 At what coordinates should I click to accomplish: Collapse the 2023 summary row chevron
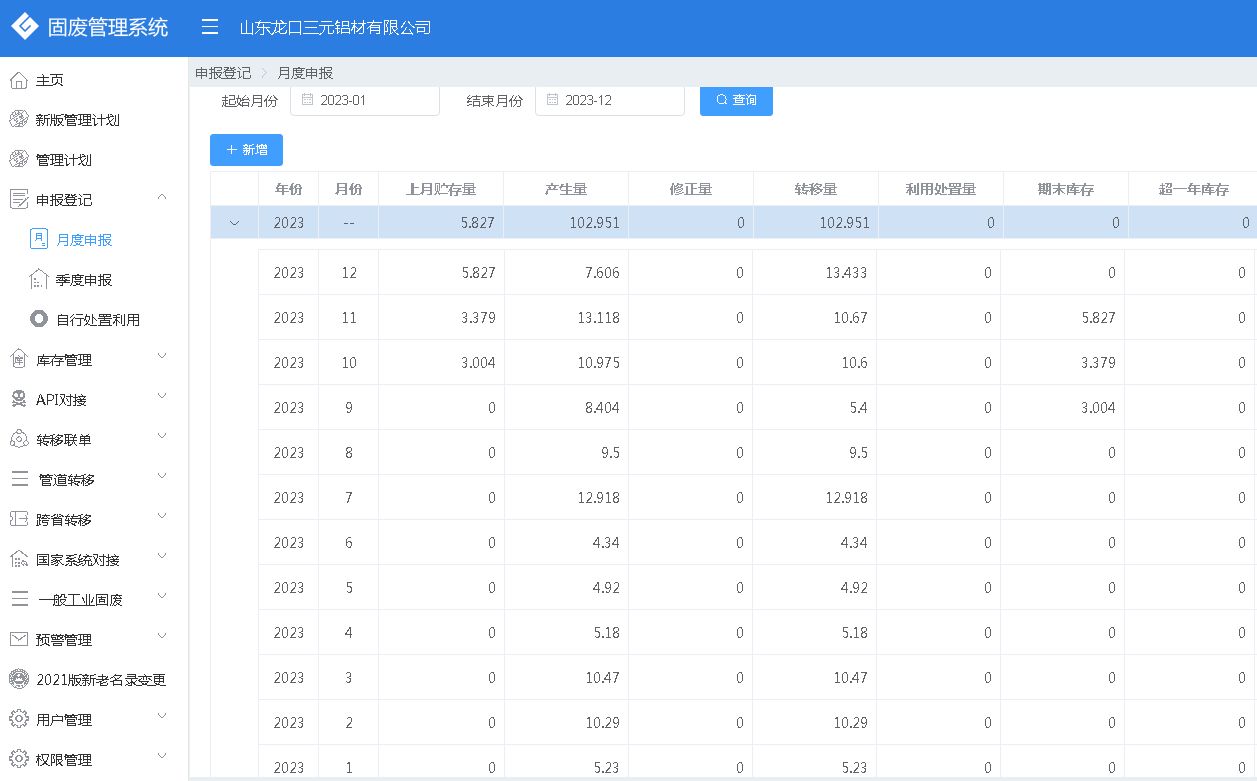pos(235,223)
